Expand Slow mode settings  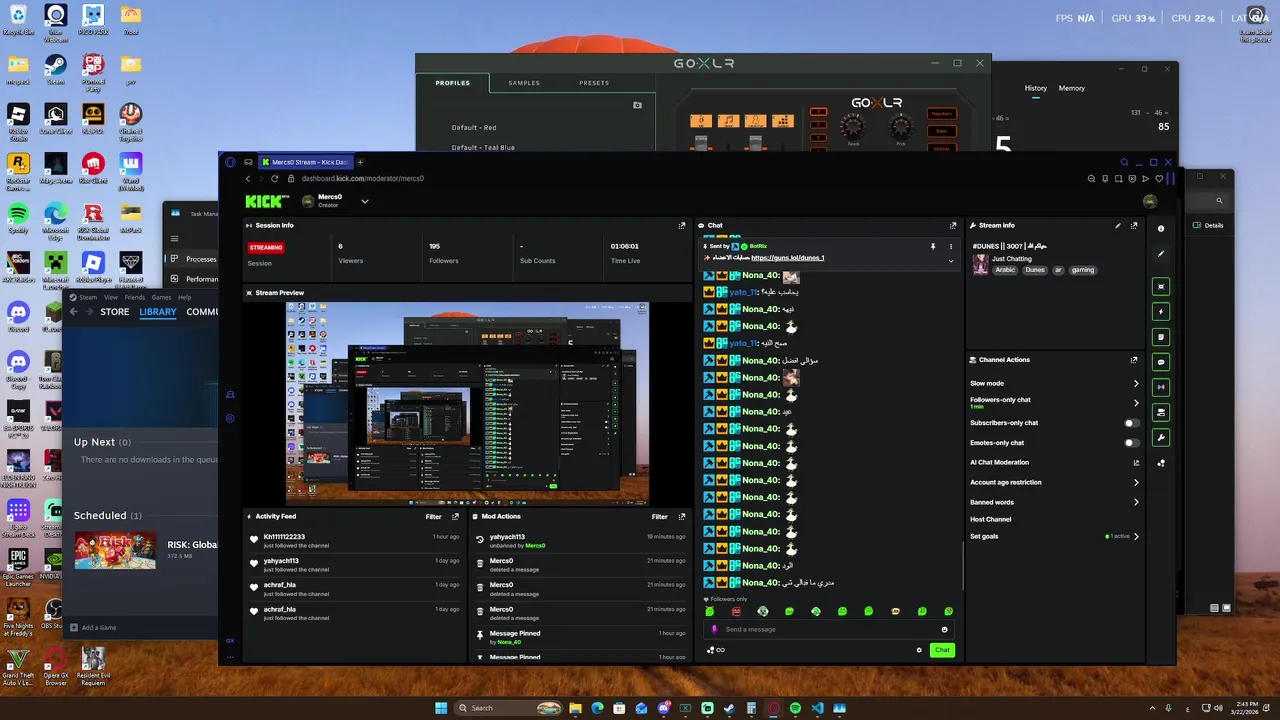pos(1136,383)
